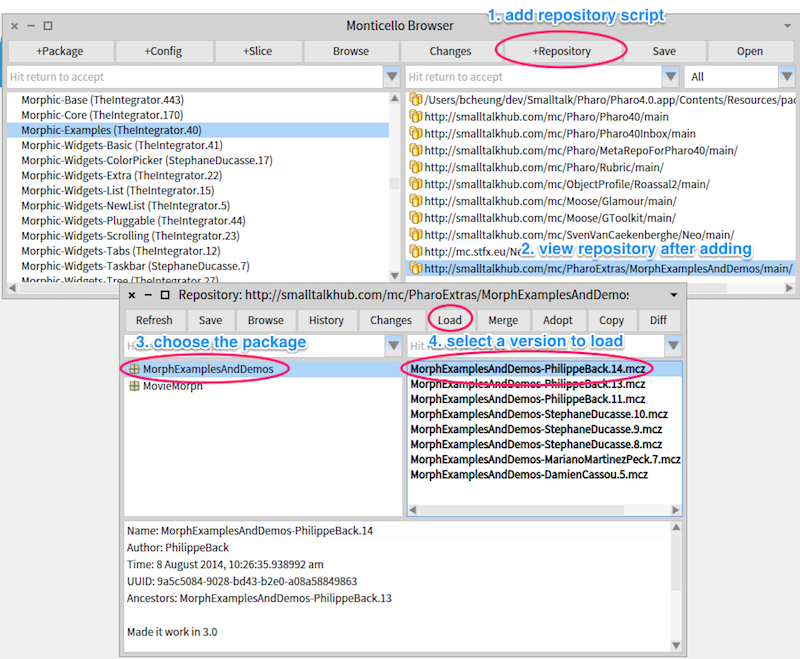Open the Monticello Browser window menu arrow
The width and height of the screenshot is (800, 659).
point(787,26)
